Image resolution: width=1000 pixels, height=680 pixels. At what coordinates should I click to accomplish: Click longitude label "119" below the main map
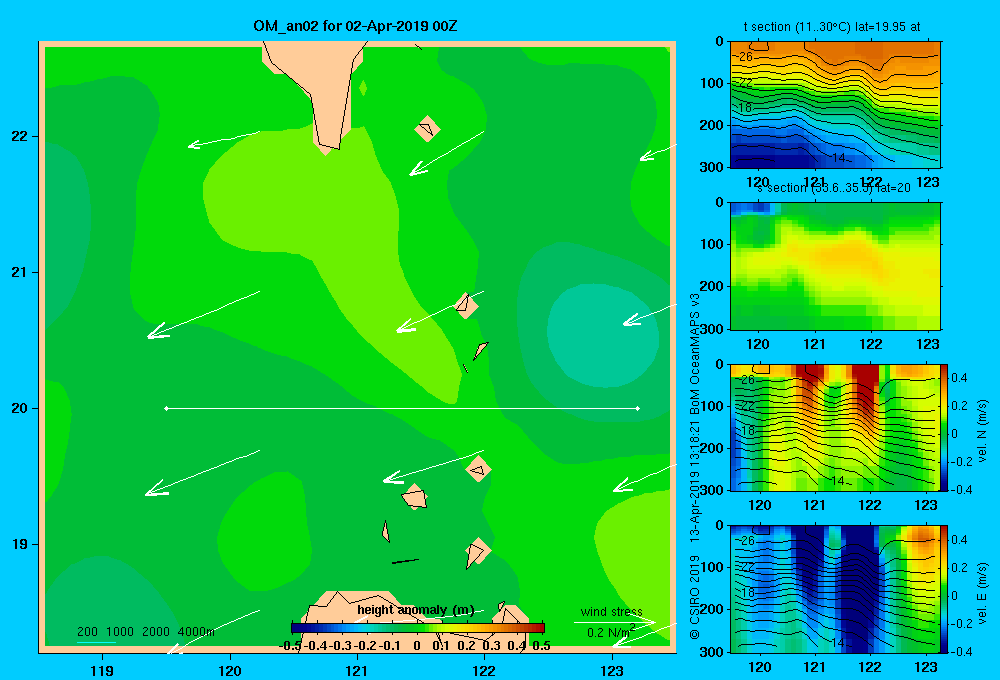pyautogui.click(x=102, y=670)
